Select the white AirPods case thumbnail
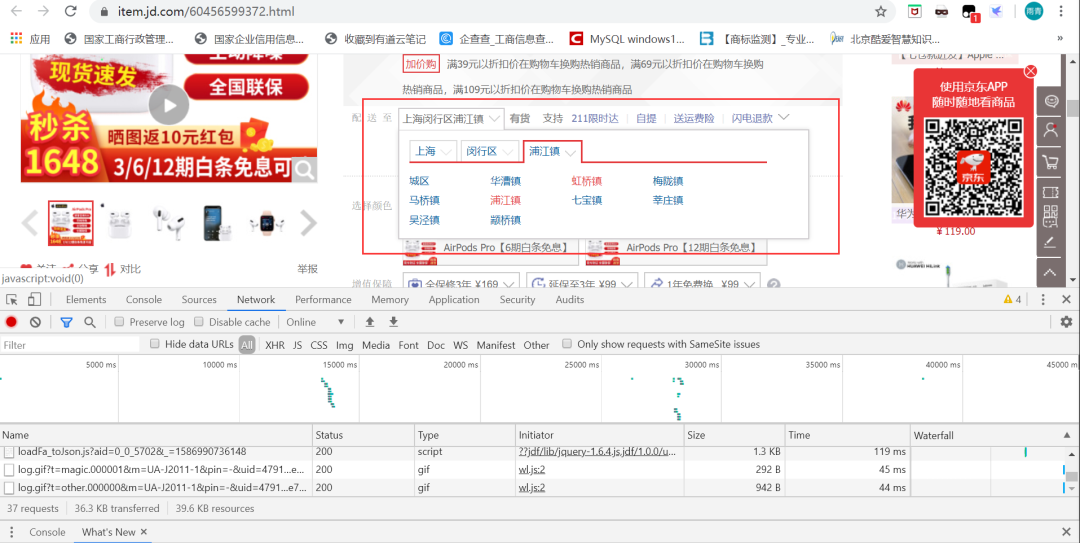 pyautogui.click(x=120, y=222)
